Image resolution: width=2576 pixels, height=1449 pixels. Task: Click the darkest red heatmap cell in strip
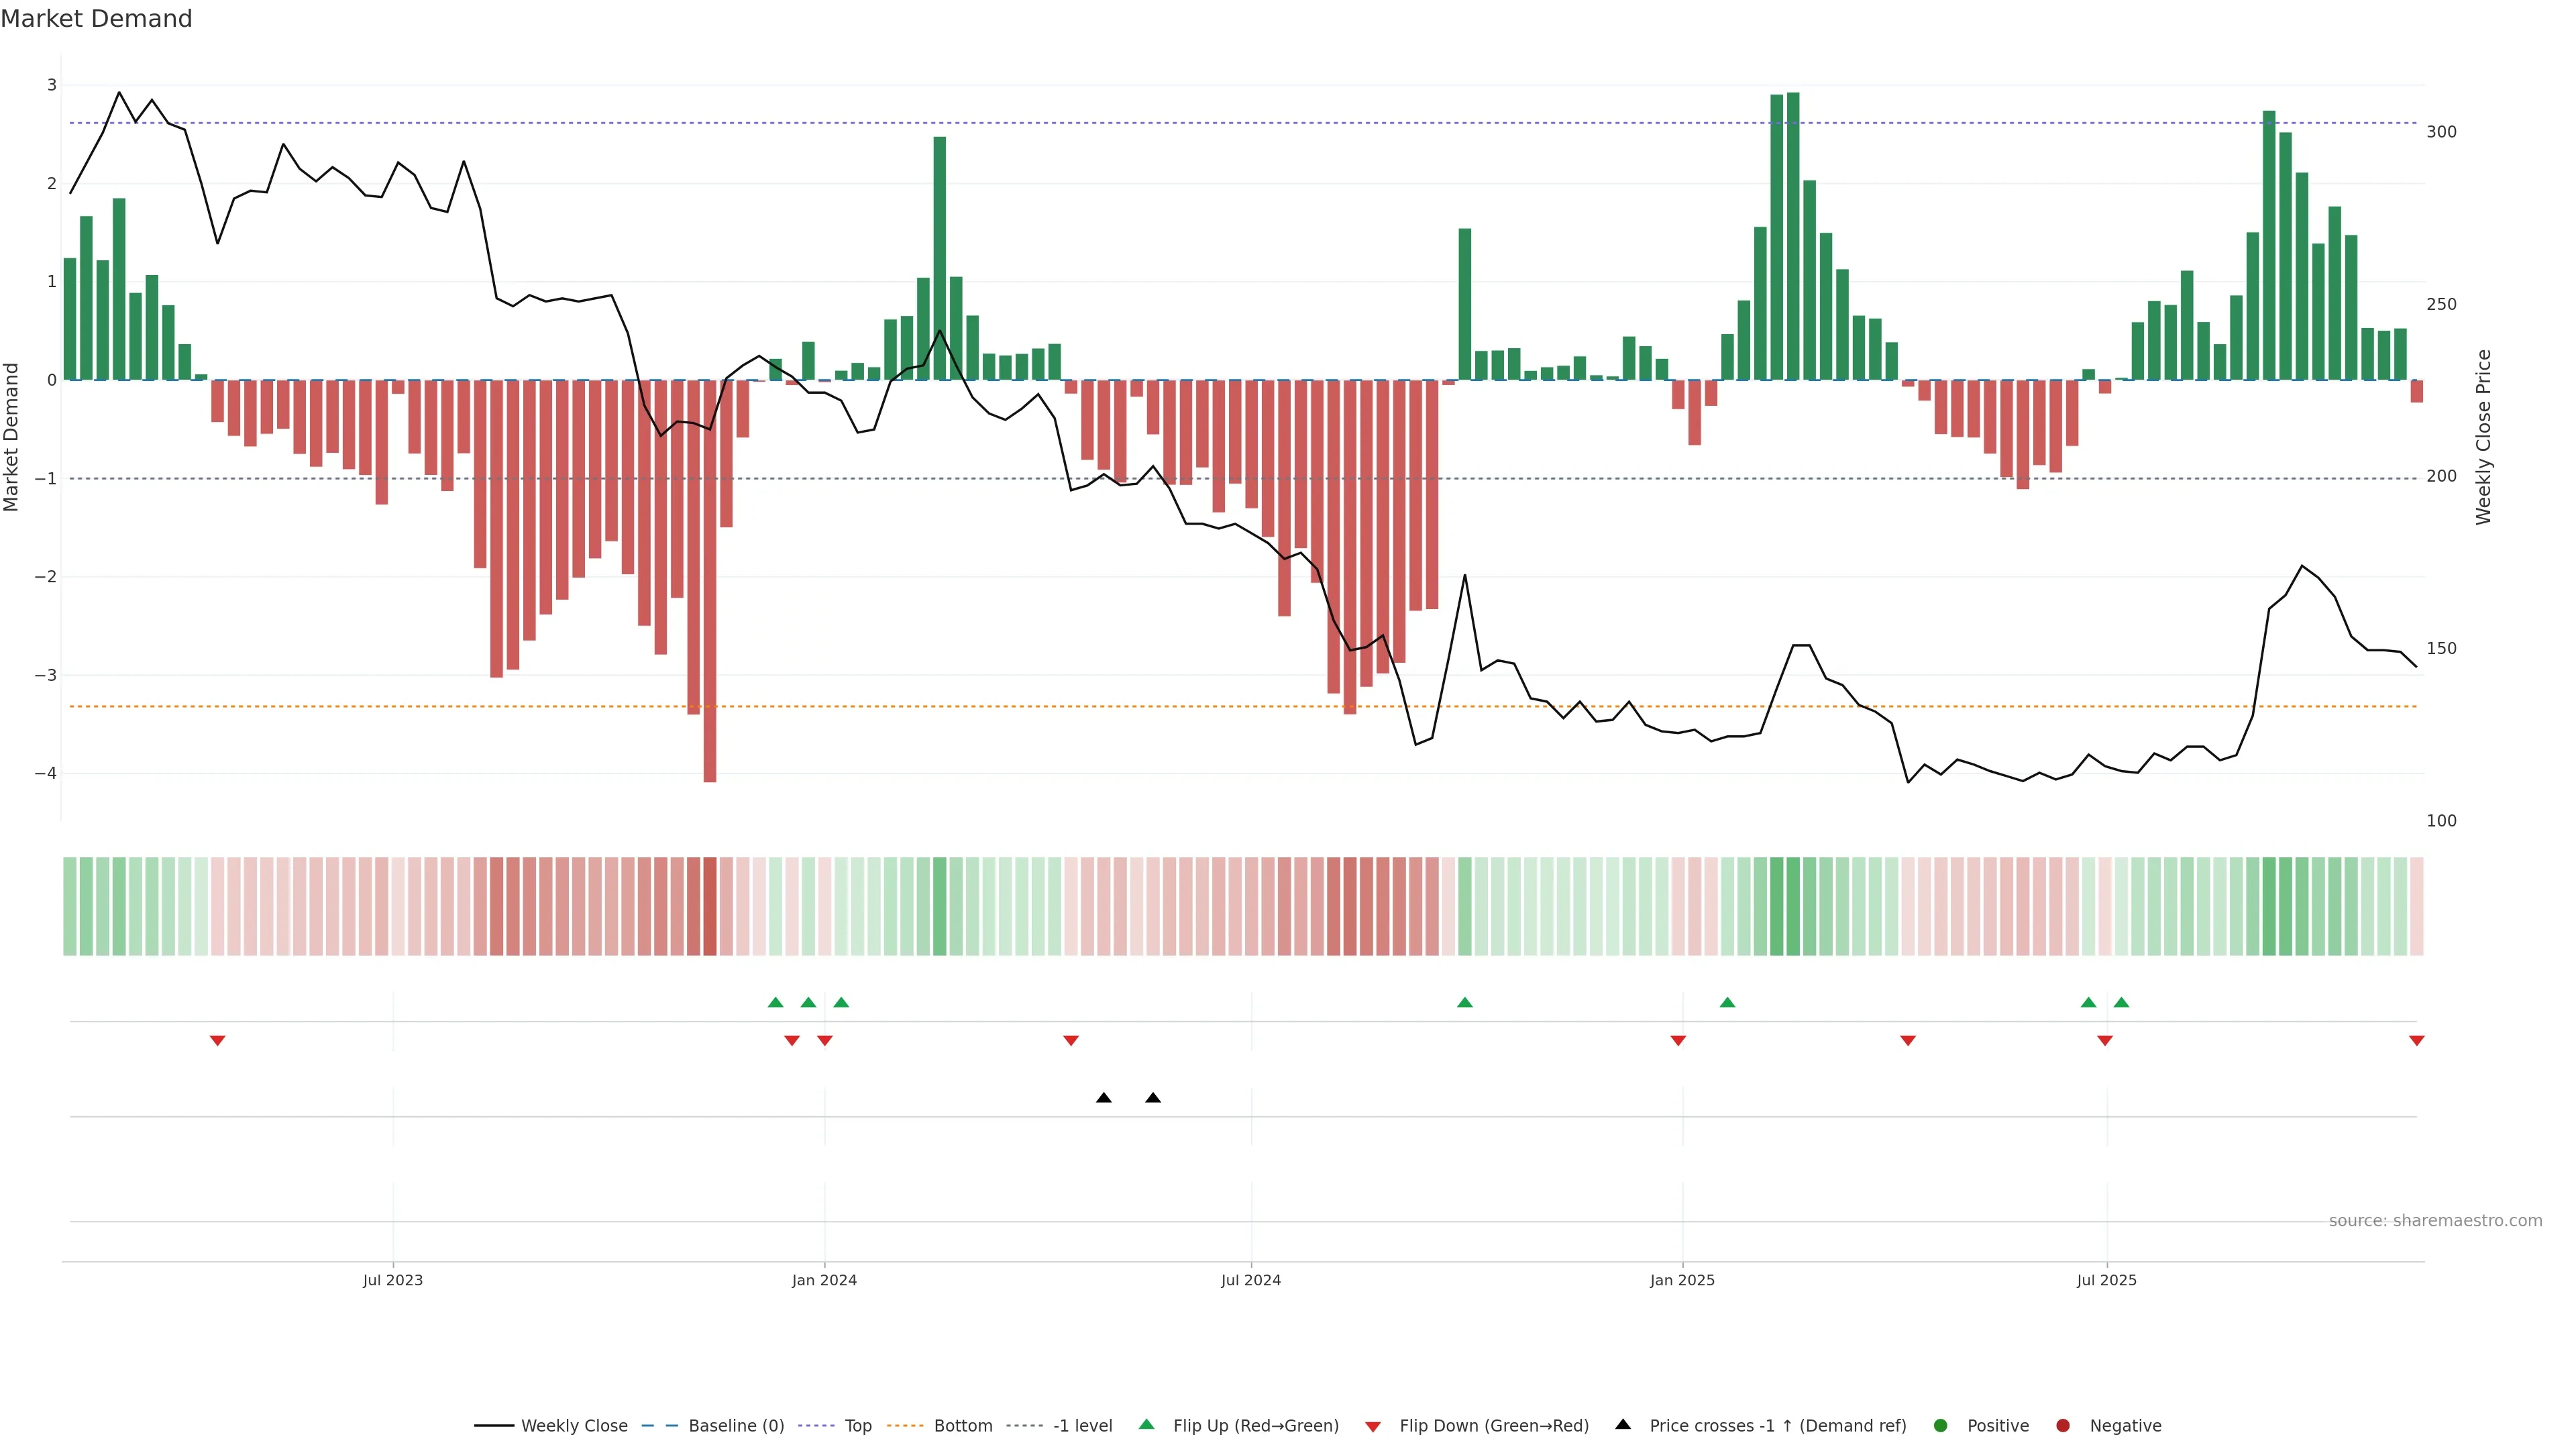pos(710,906)
